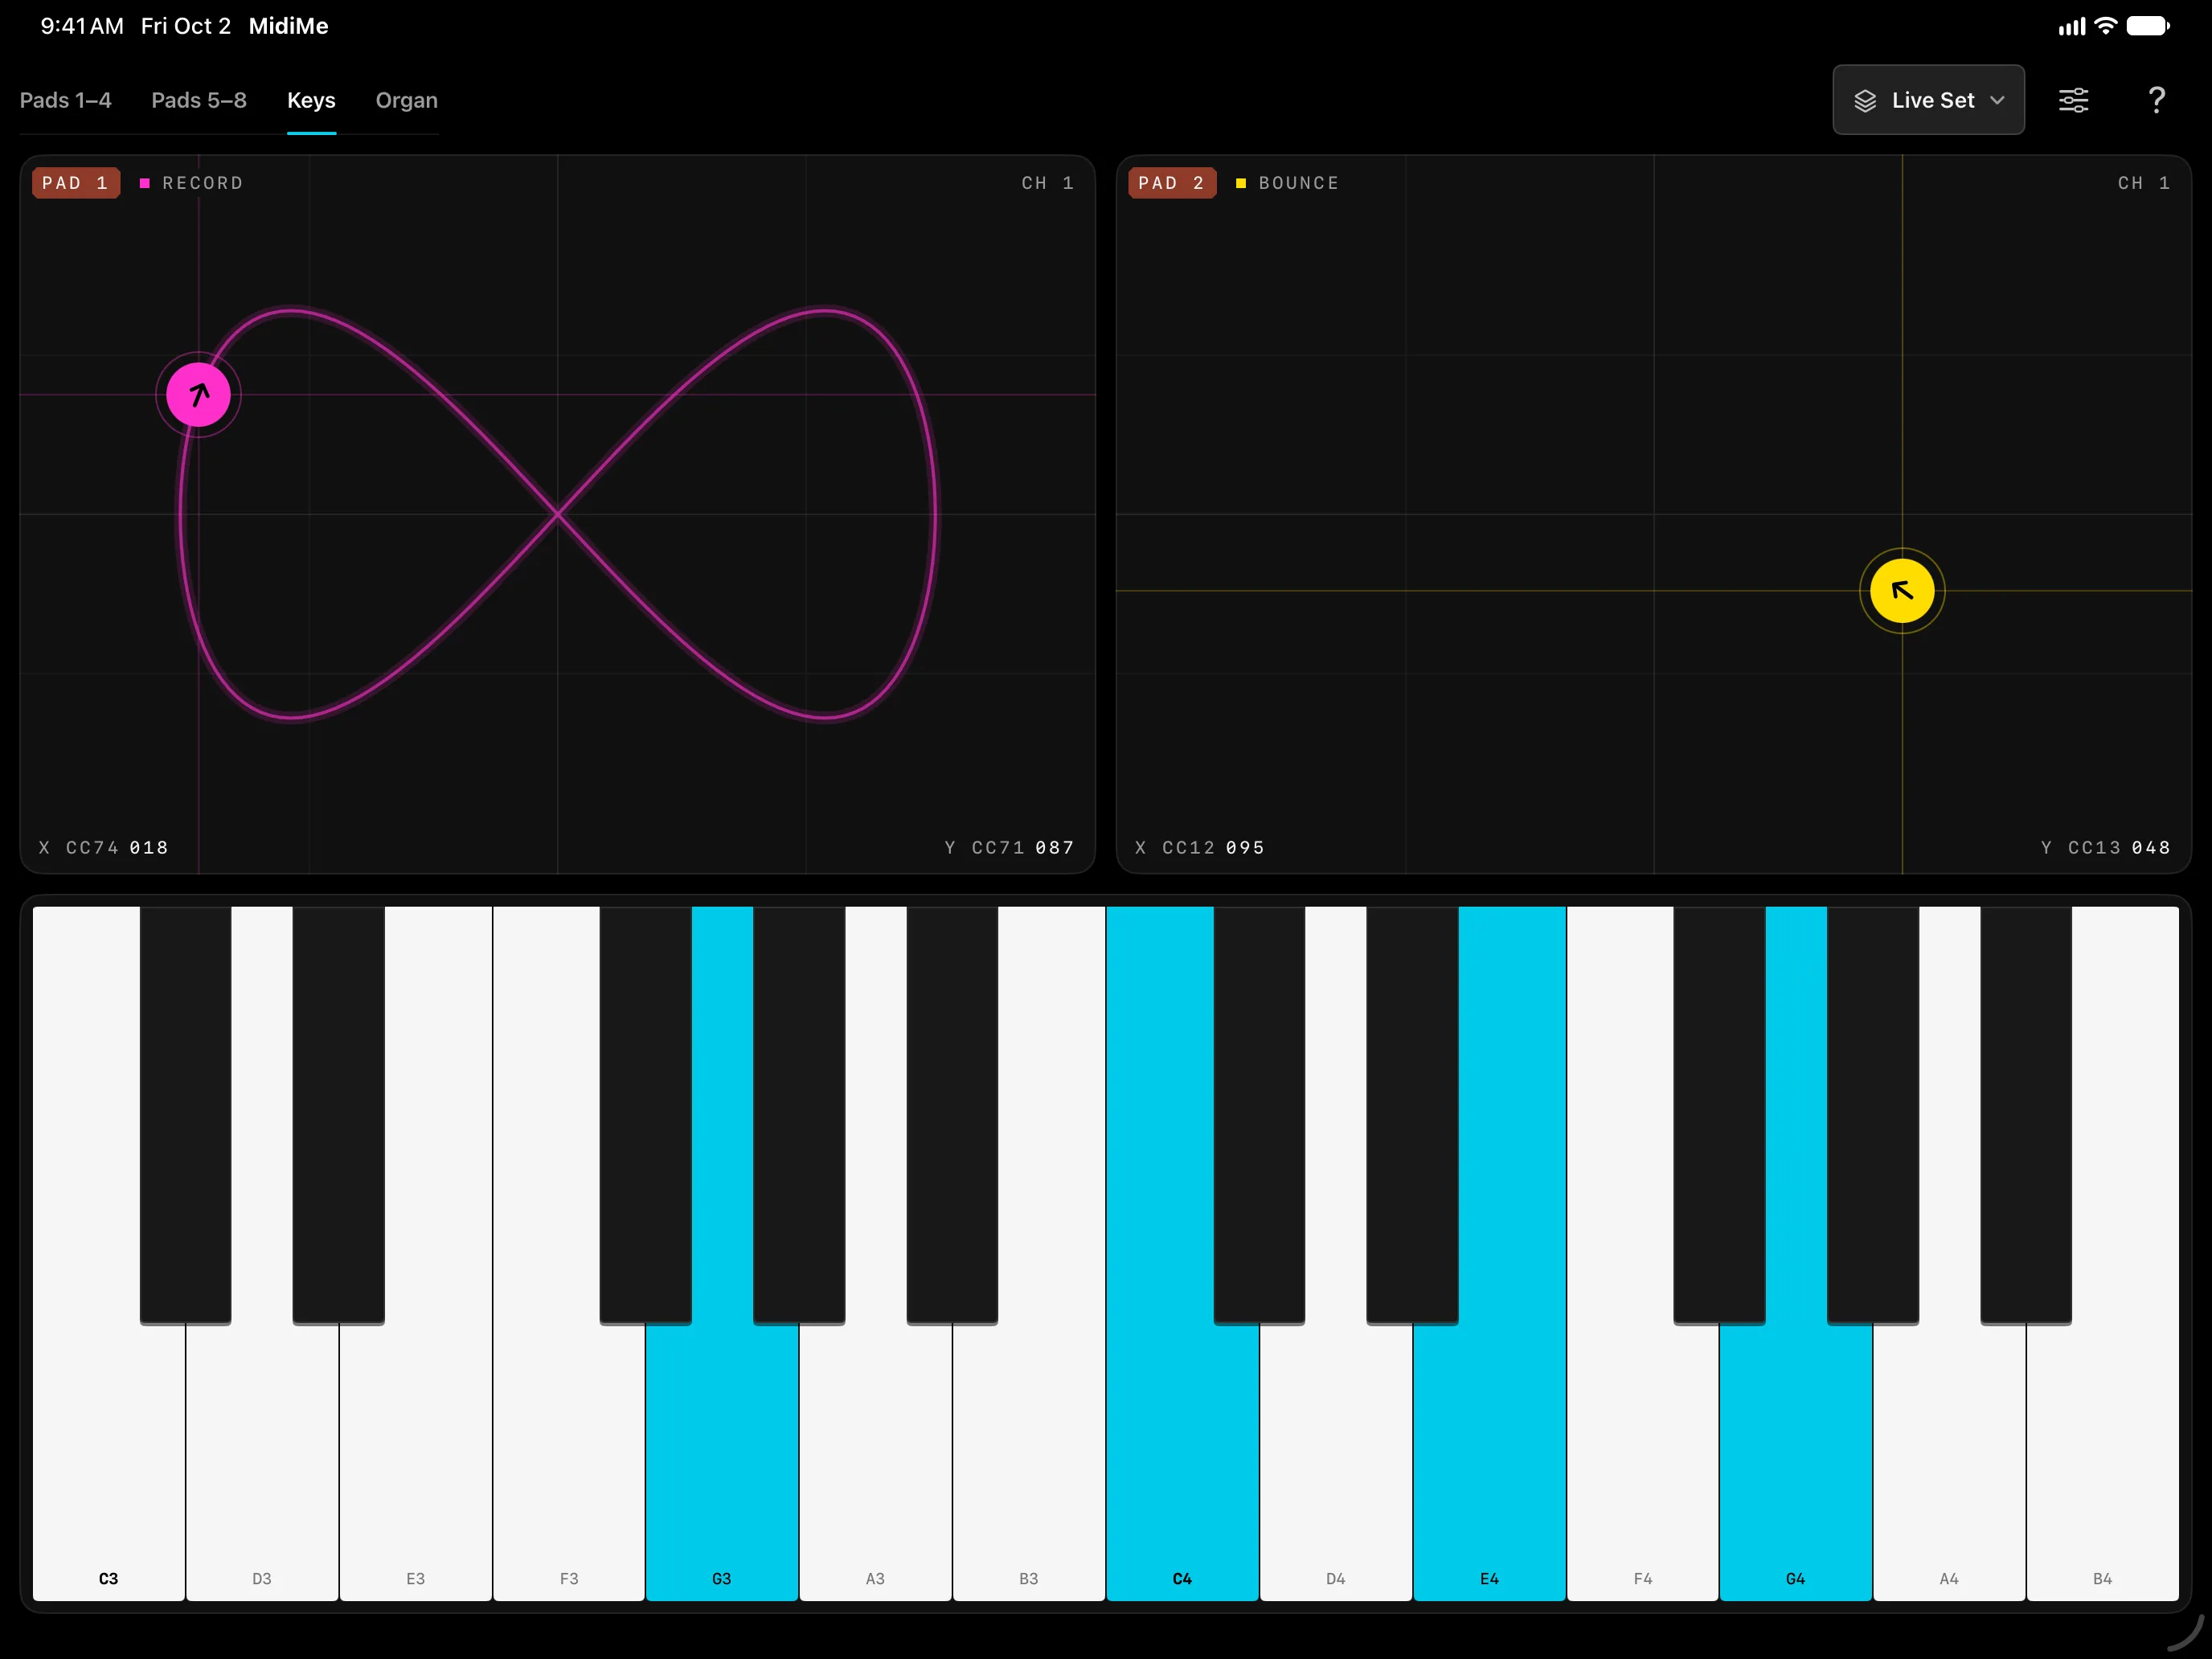2212x1659 pixels.
Task: Tap the battery icon in status bar
Action: [2148, 26]
